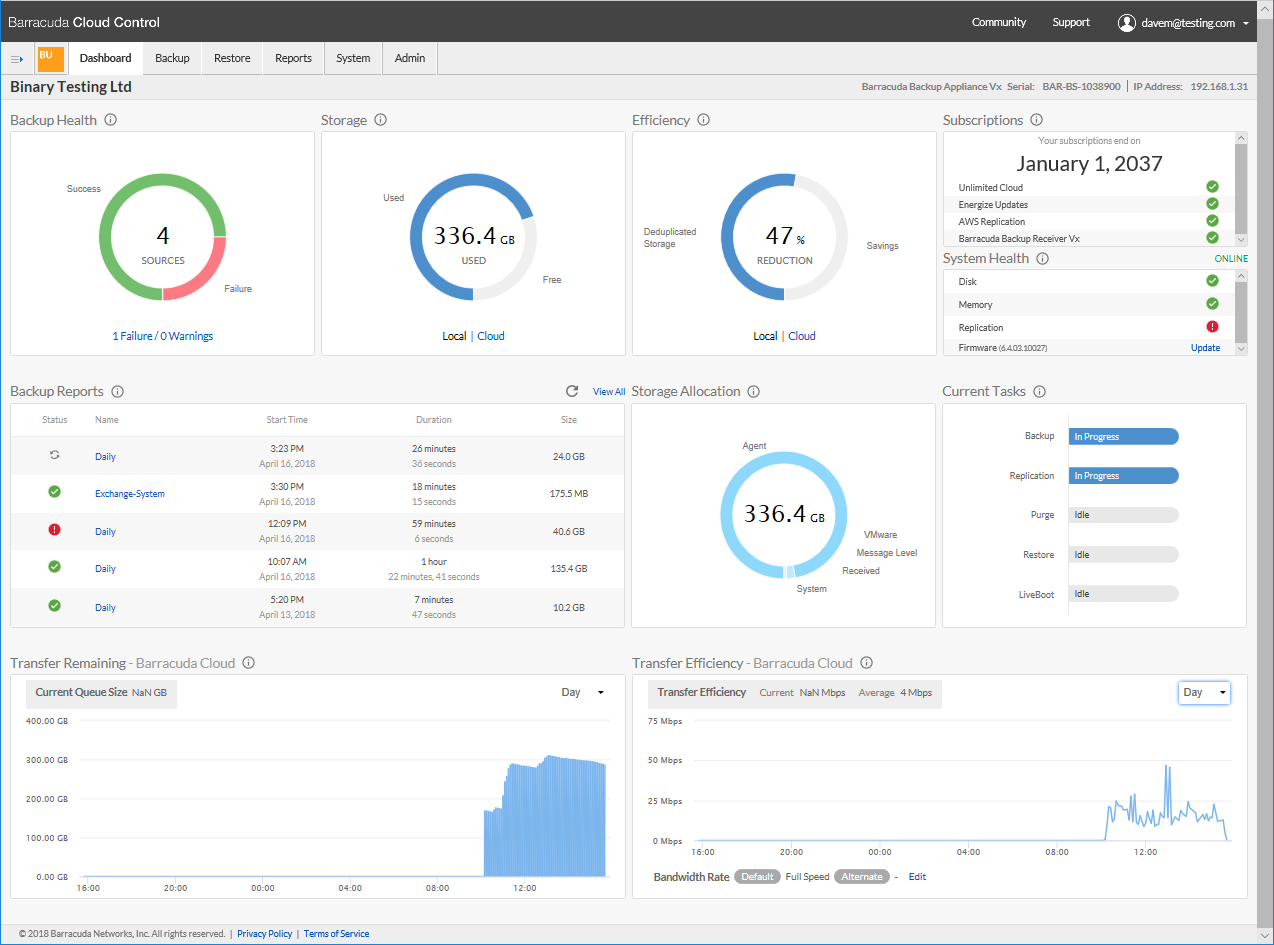This screenshot has width=1274, height=945.
Task: Collapse the left navigation with the sidebar arrow icon
Action: point(17,58)
